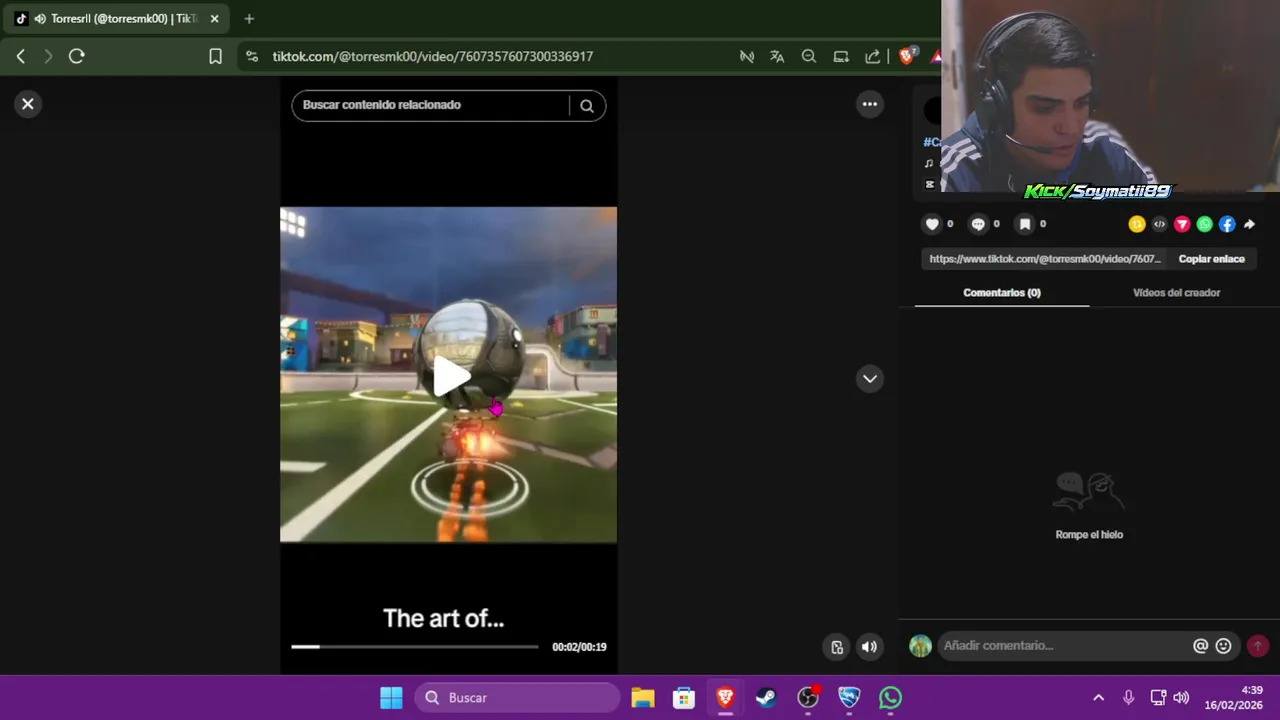1280x720 pixels.
Task: Click the tiktok.com address bar URL
Action: [x=433, y=57]
